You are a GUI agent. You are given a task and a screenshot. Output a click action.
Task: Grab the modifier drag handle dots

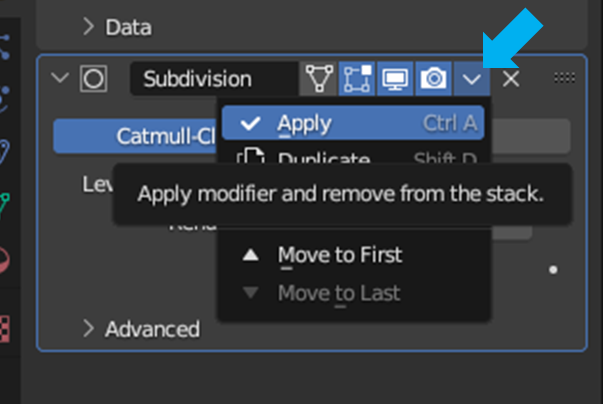(565, 78)
